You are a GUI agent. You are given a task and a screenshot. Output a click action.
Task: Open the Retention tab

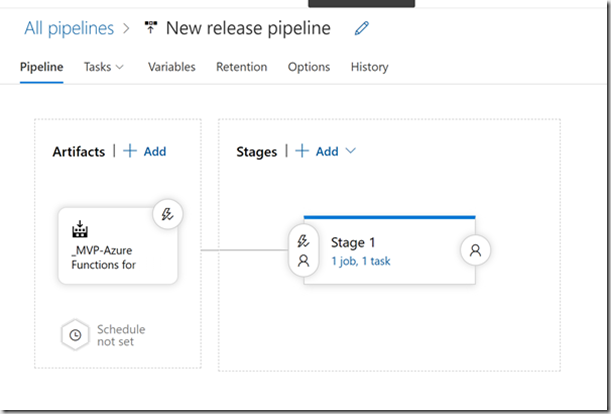coord(242,67)
